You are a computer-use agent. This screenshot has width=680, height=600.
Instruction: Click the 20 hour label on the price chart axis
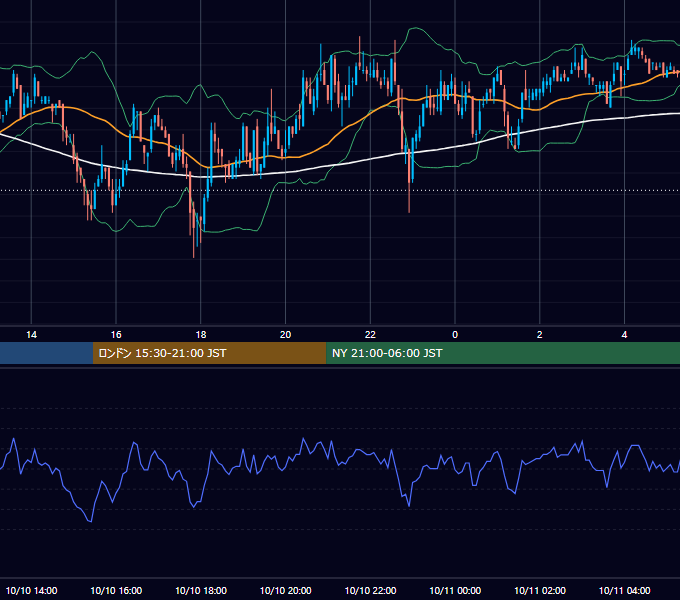(x=285, y=335)
